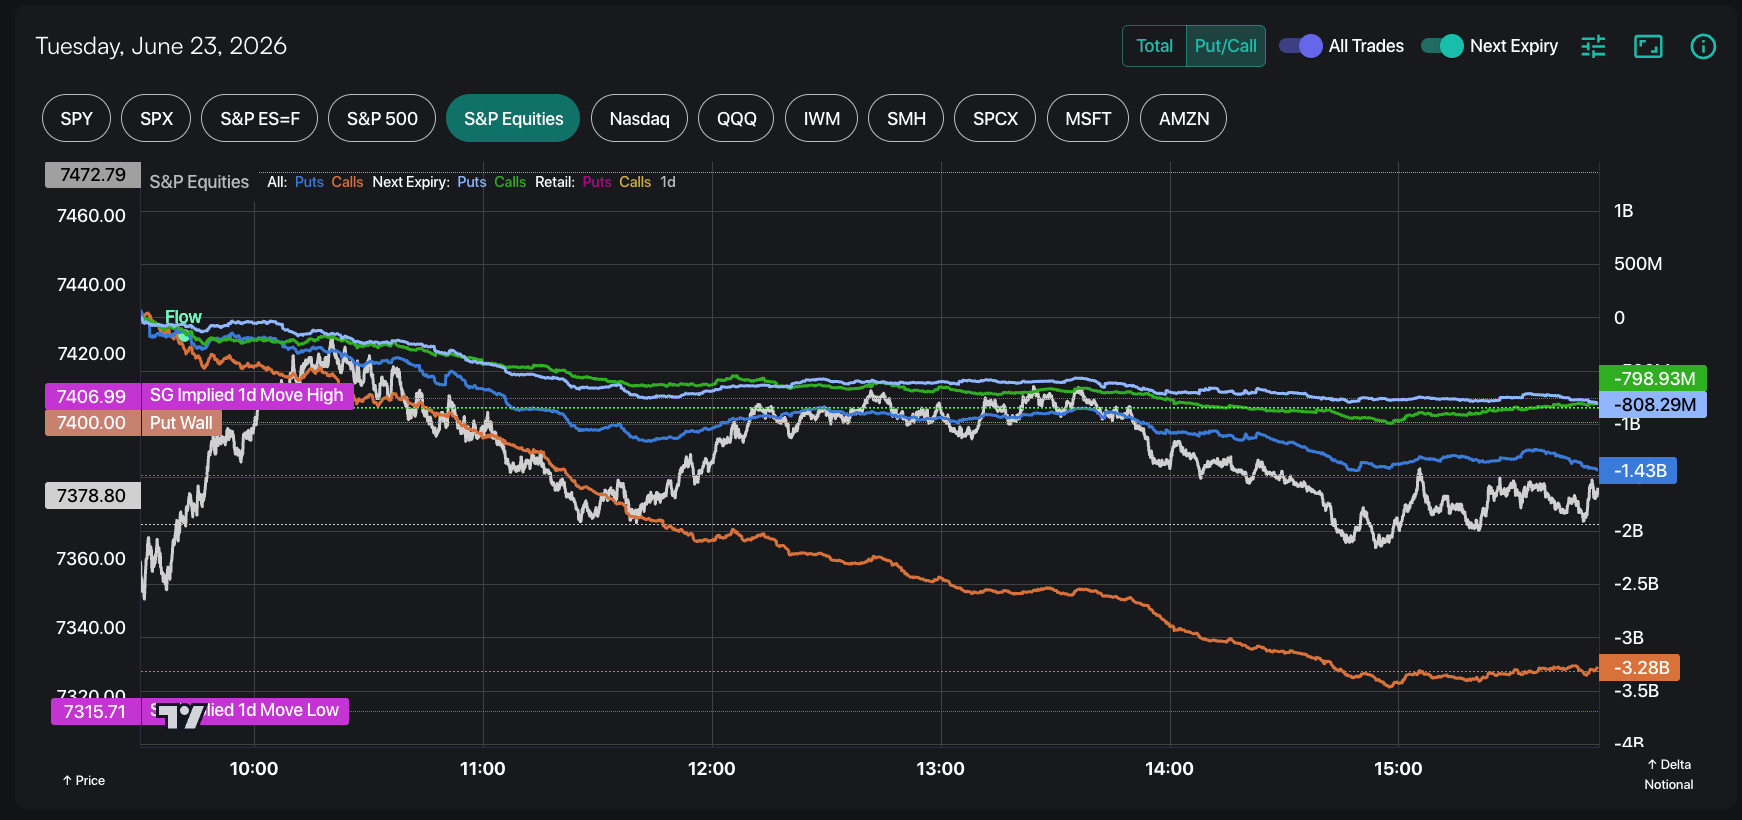Image resolution: width=1742 pixels, height=820 pixels.
Task: Open the chart settings sliders icon
Action: (x=1593, y=46)
